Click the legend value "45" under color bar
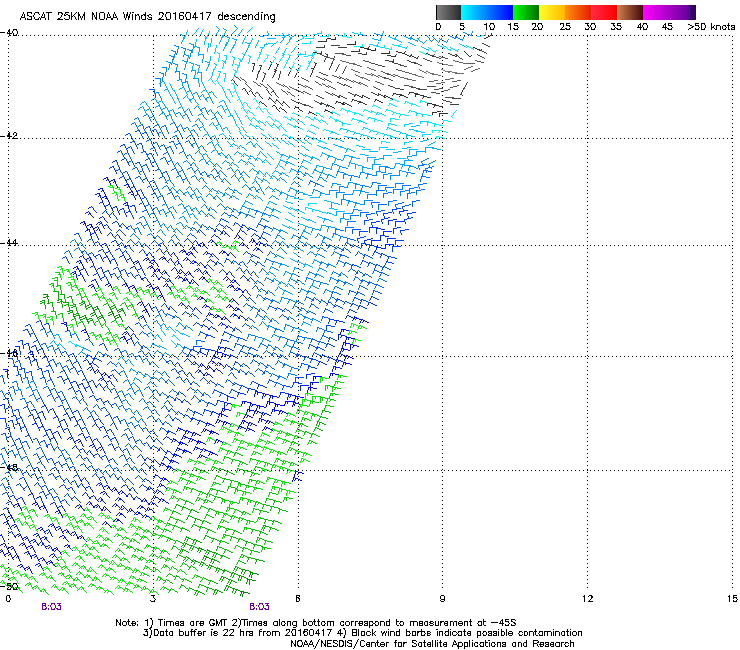The image size is (740, 650). tap(667, 27)
